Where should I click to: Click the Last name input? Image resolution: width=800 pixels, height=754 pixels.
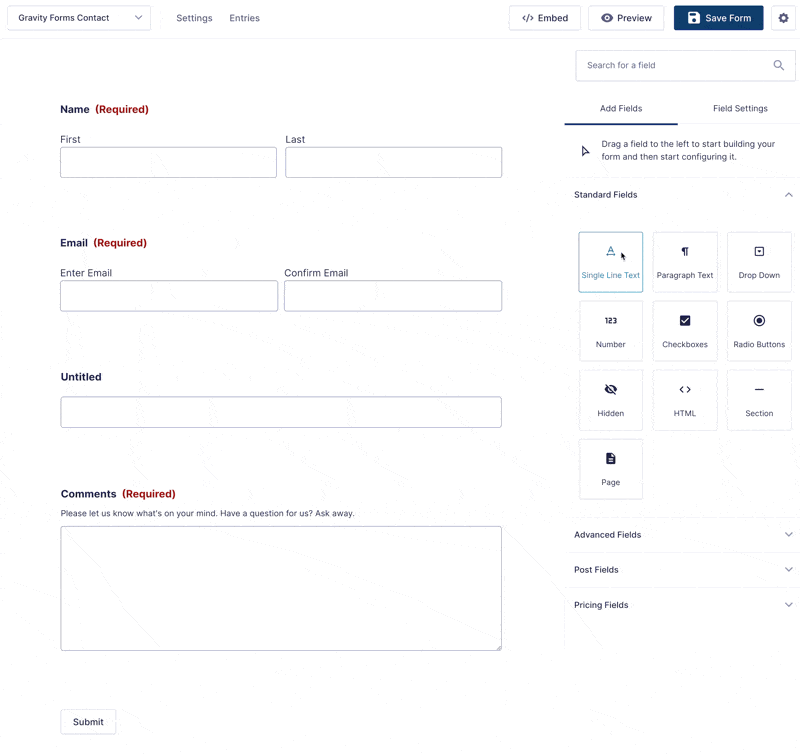coord(393,162)
